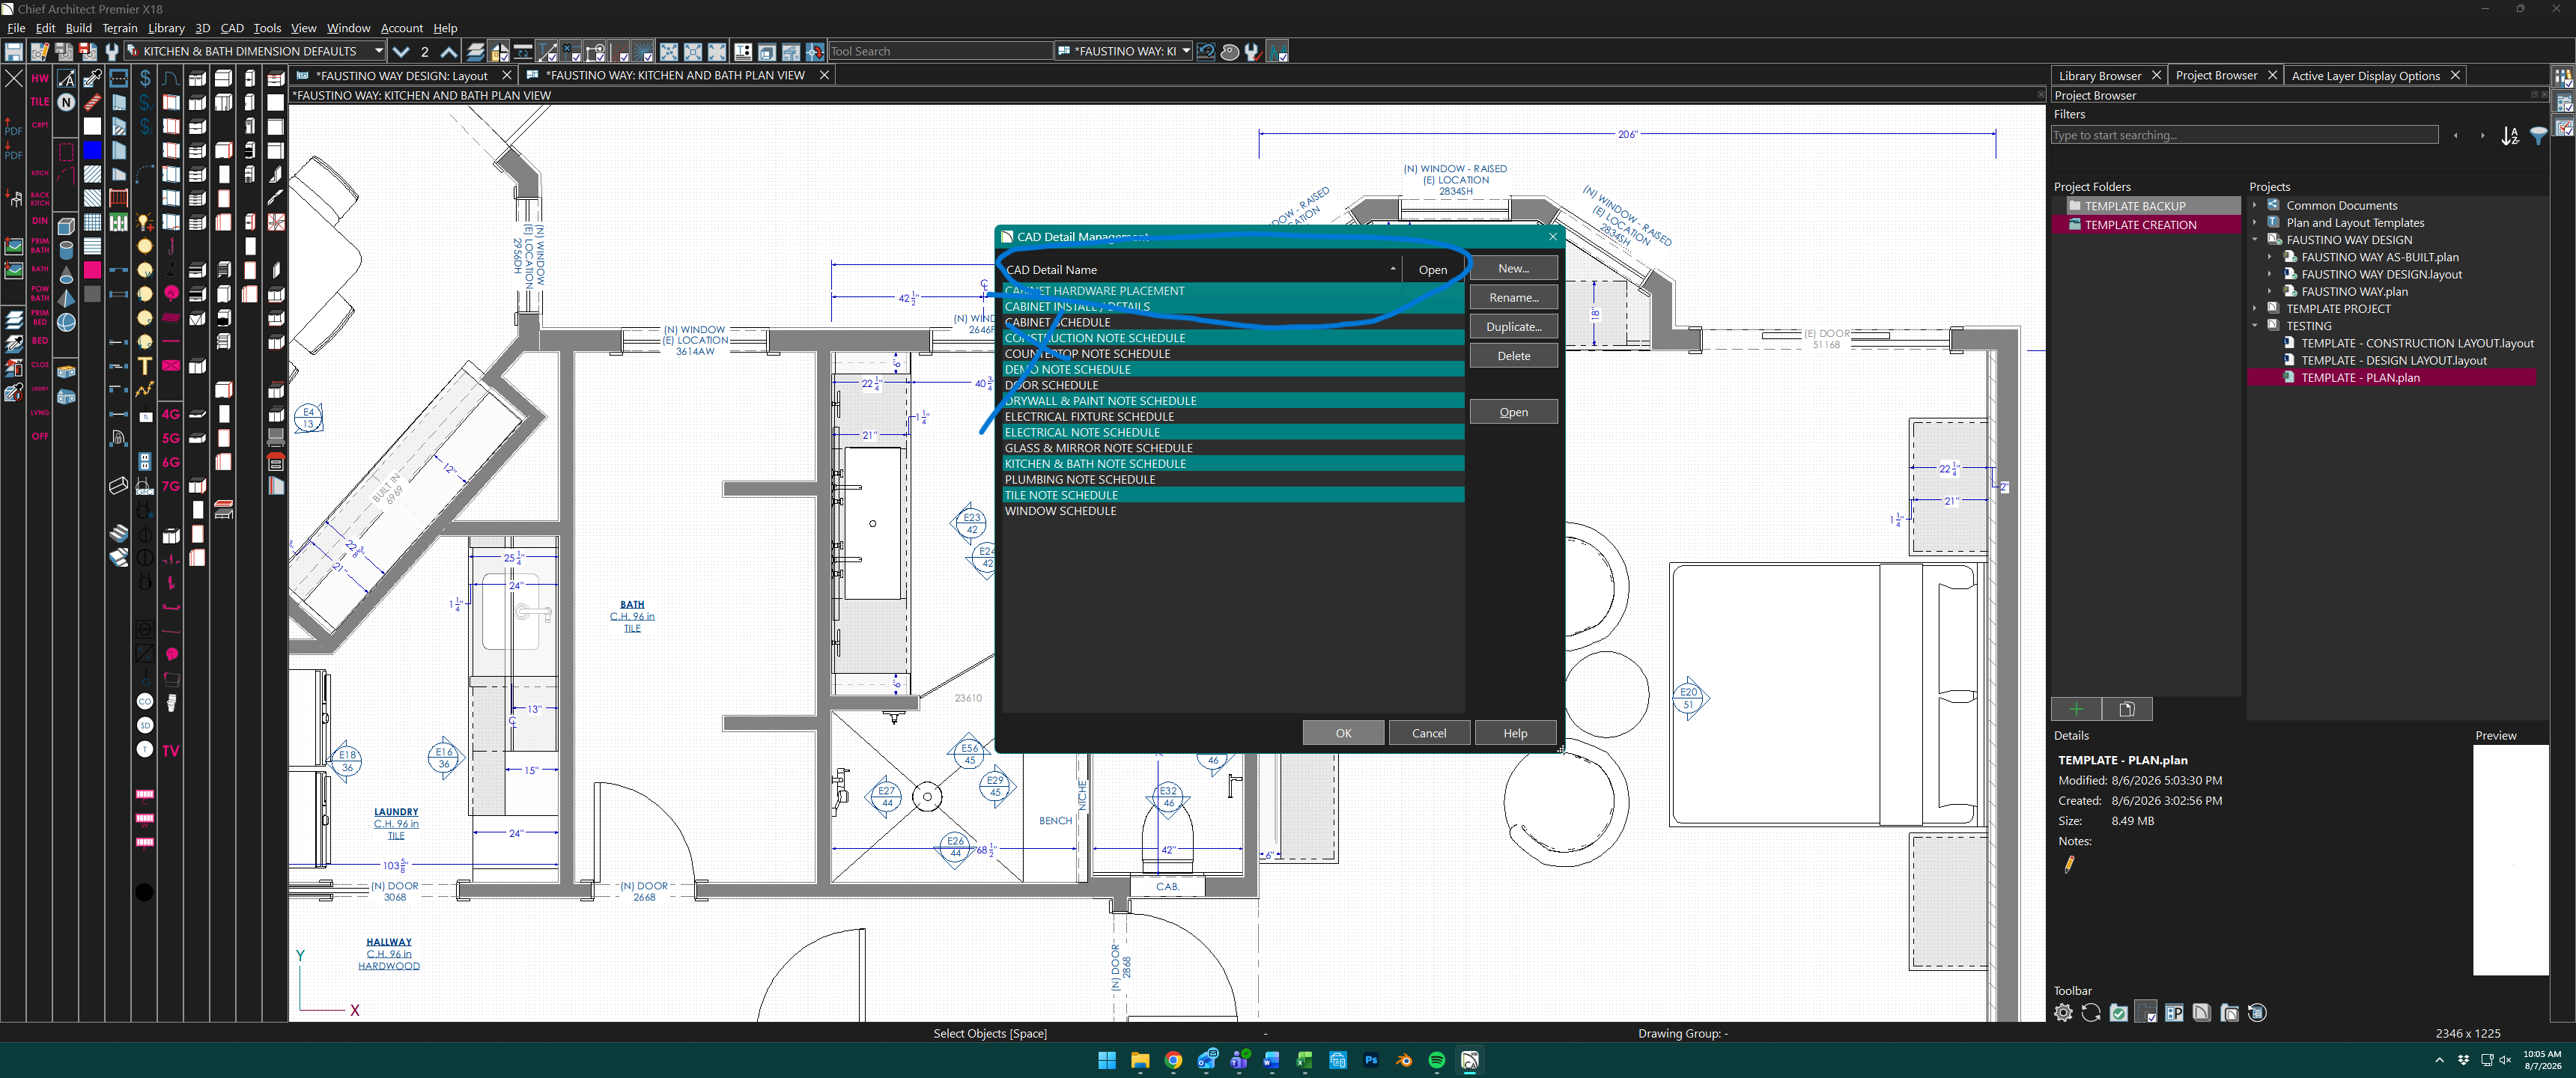Expand FAUSTINO WAY DESIGN.layout node
Viewport: 2576px width, 1078px height.
2270,274
